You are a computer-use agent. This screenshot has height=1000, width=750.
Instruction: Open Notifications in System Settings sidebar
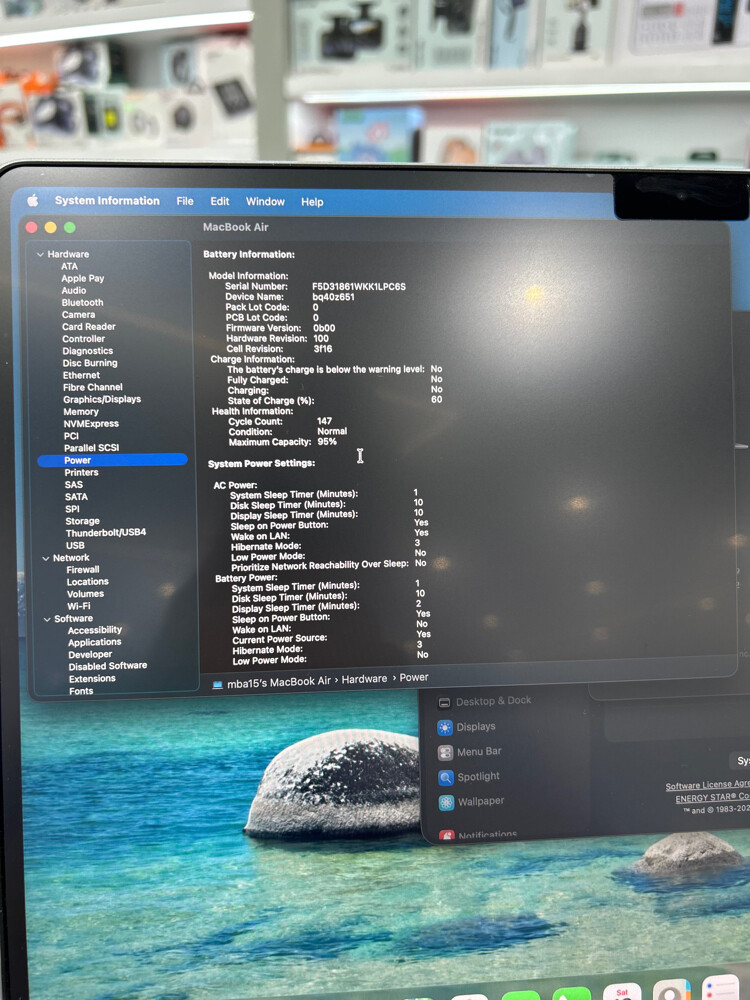[x=478, y=834]
